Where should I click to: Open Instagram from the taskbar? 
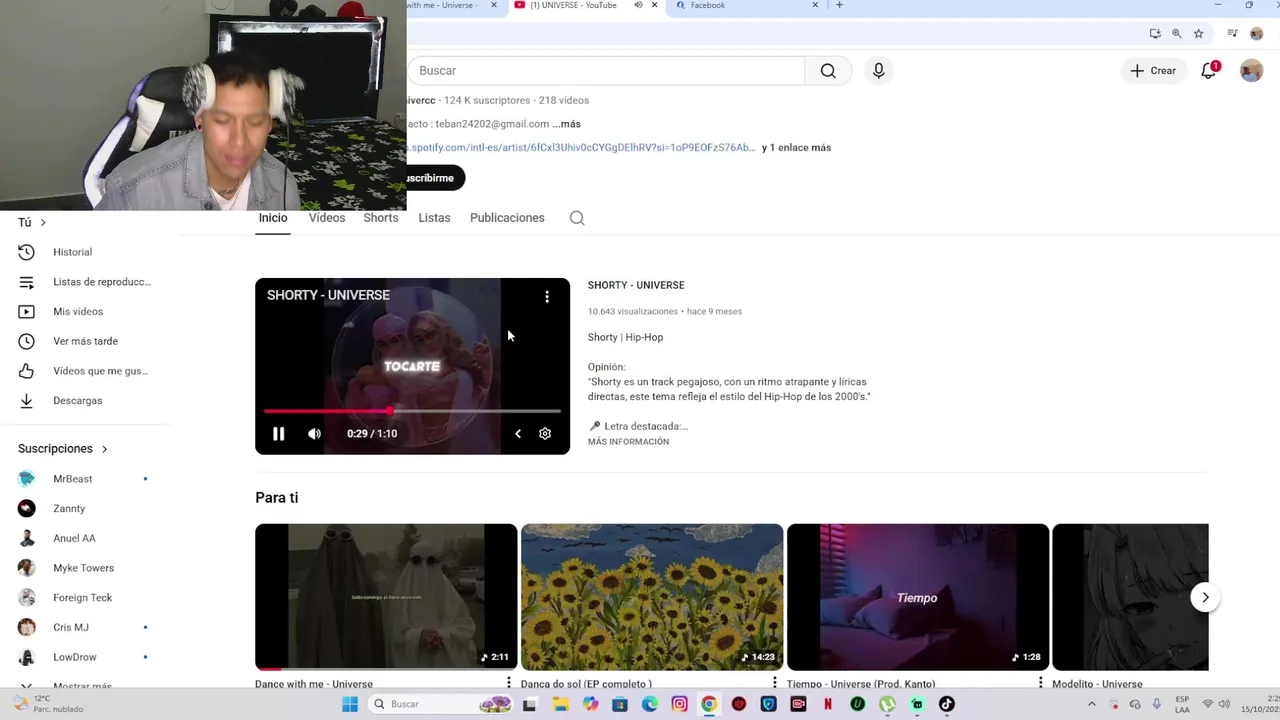coord(680,704)
